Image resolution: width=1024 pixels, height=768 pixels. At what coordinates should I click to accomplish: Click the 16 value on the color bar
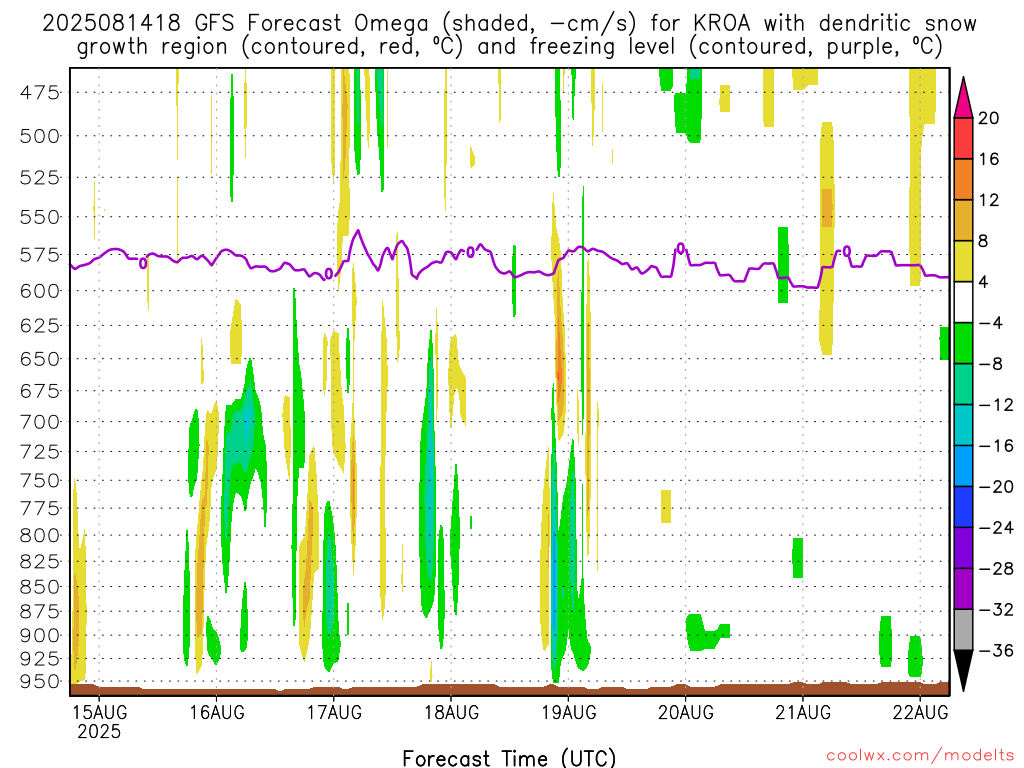989,159
